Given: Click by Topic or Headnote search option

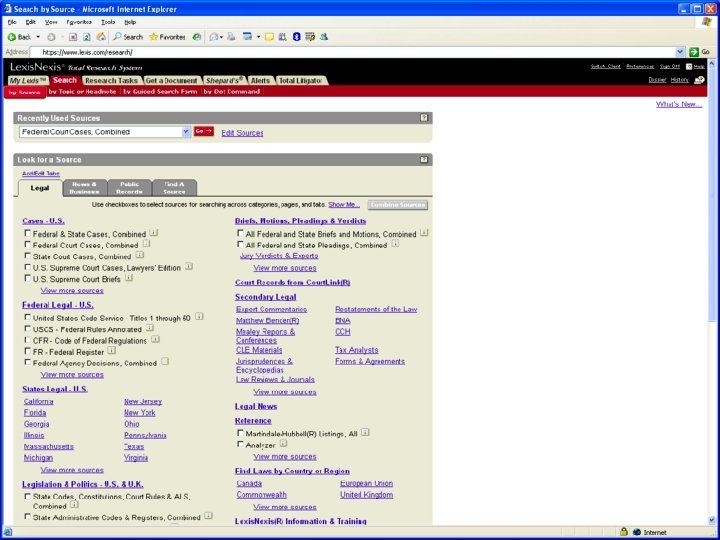Looking at the screenshot, I should (83, 91).
